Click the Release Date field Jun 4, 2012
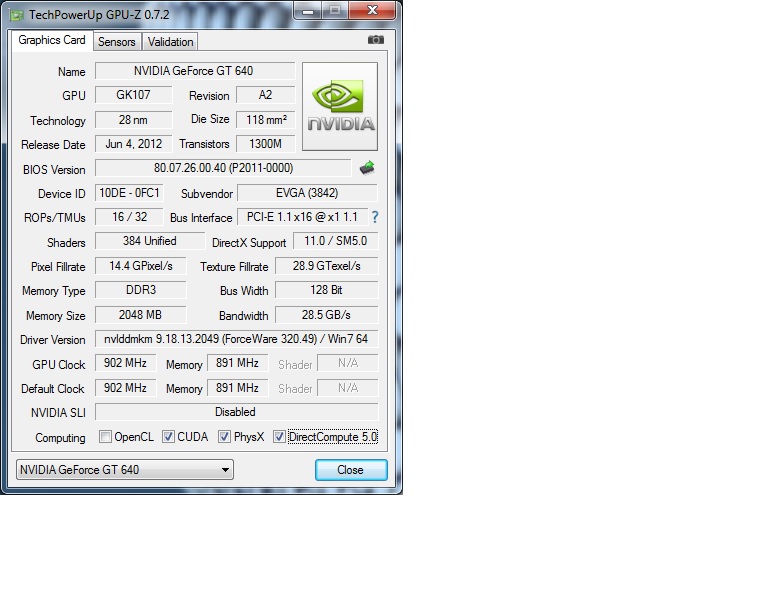 pos(134,143)
